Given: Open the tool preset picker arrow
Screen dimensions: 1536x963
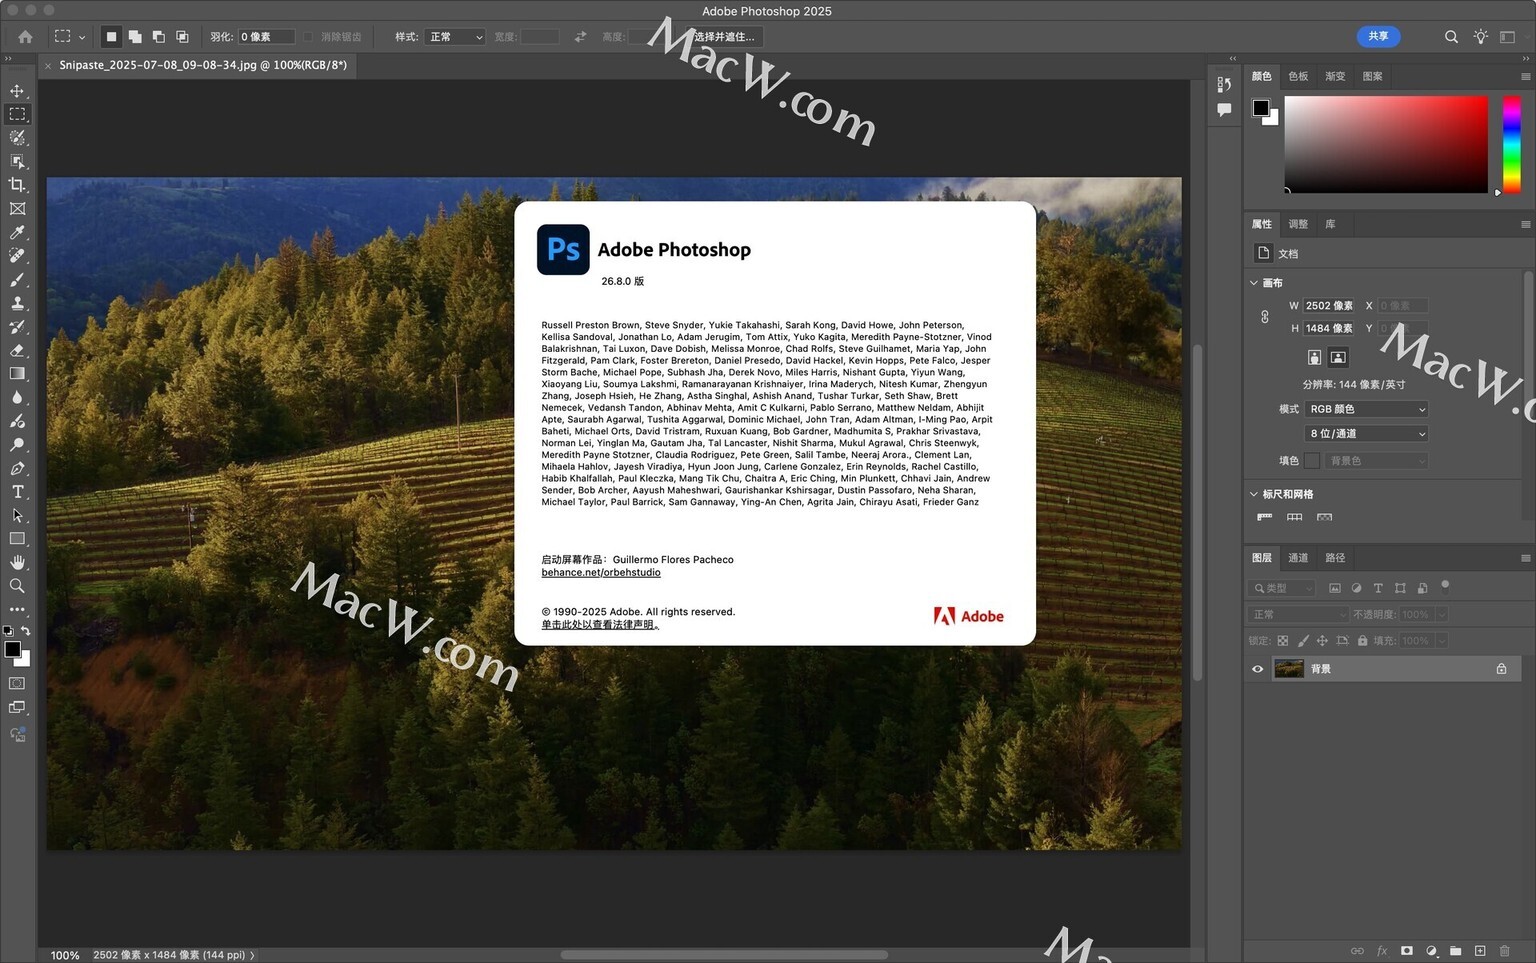Looking at the screenshot, I should click(81, 37).
